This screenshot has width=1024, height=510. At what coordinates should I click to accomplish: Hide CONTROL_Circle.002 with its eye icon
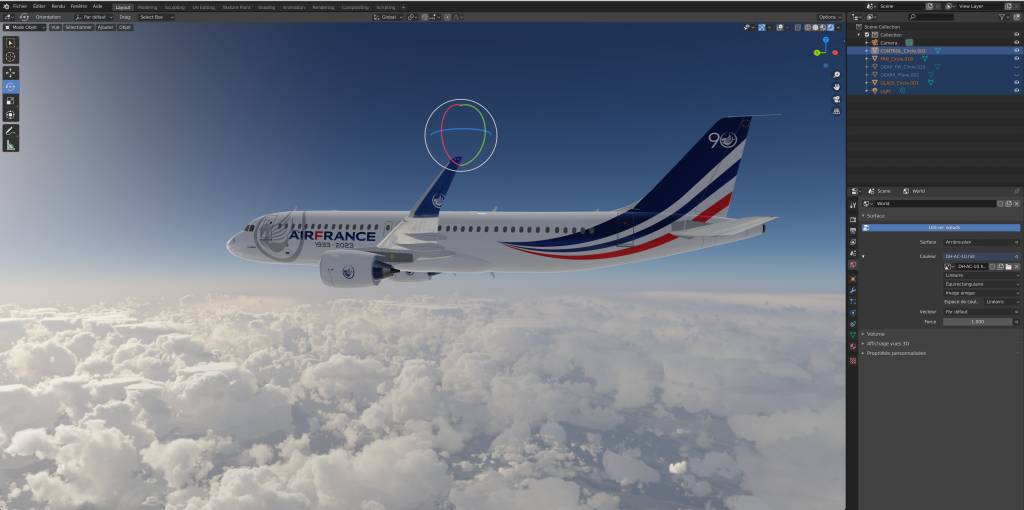tap(1016, 50)
